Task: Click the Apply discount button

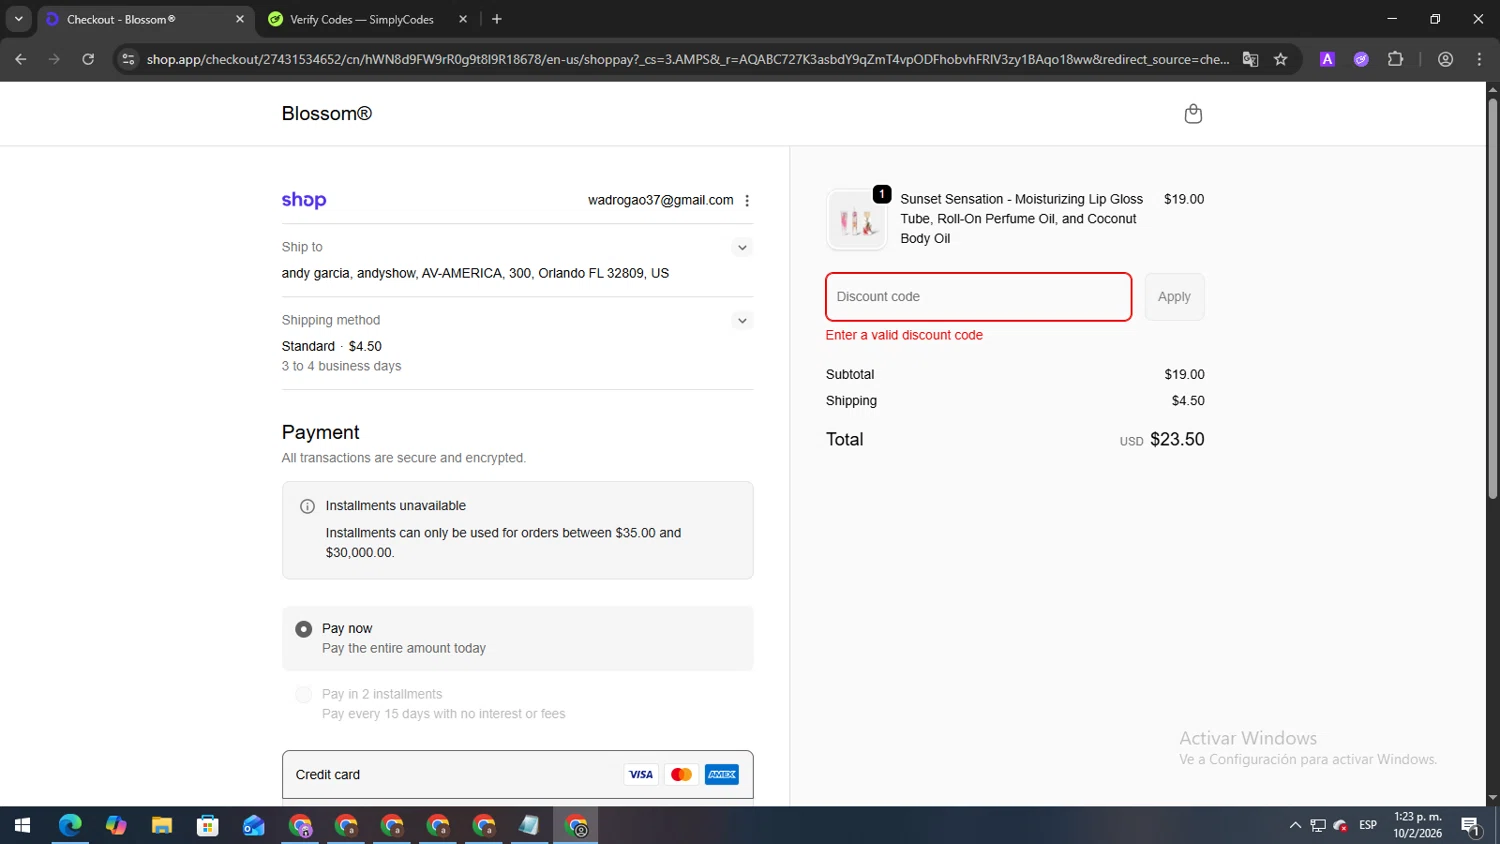Action: (1174, 297)
